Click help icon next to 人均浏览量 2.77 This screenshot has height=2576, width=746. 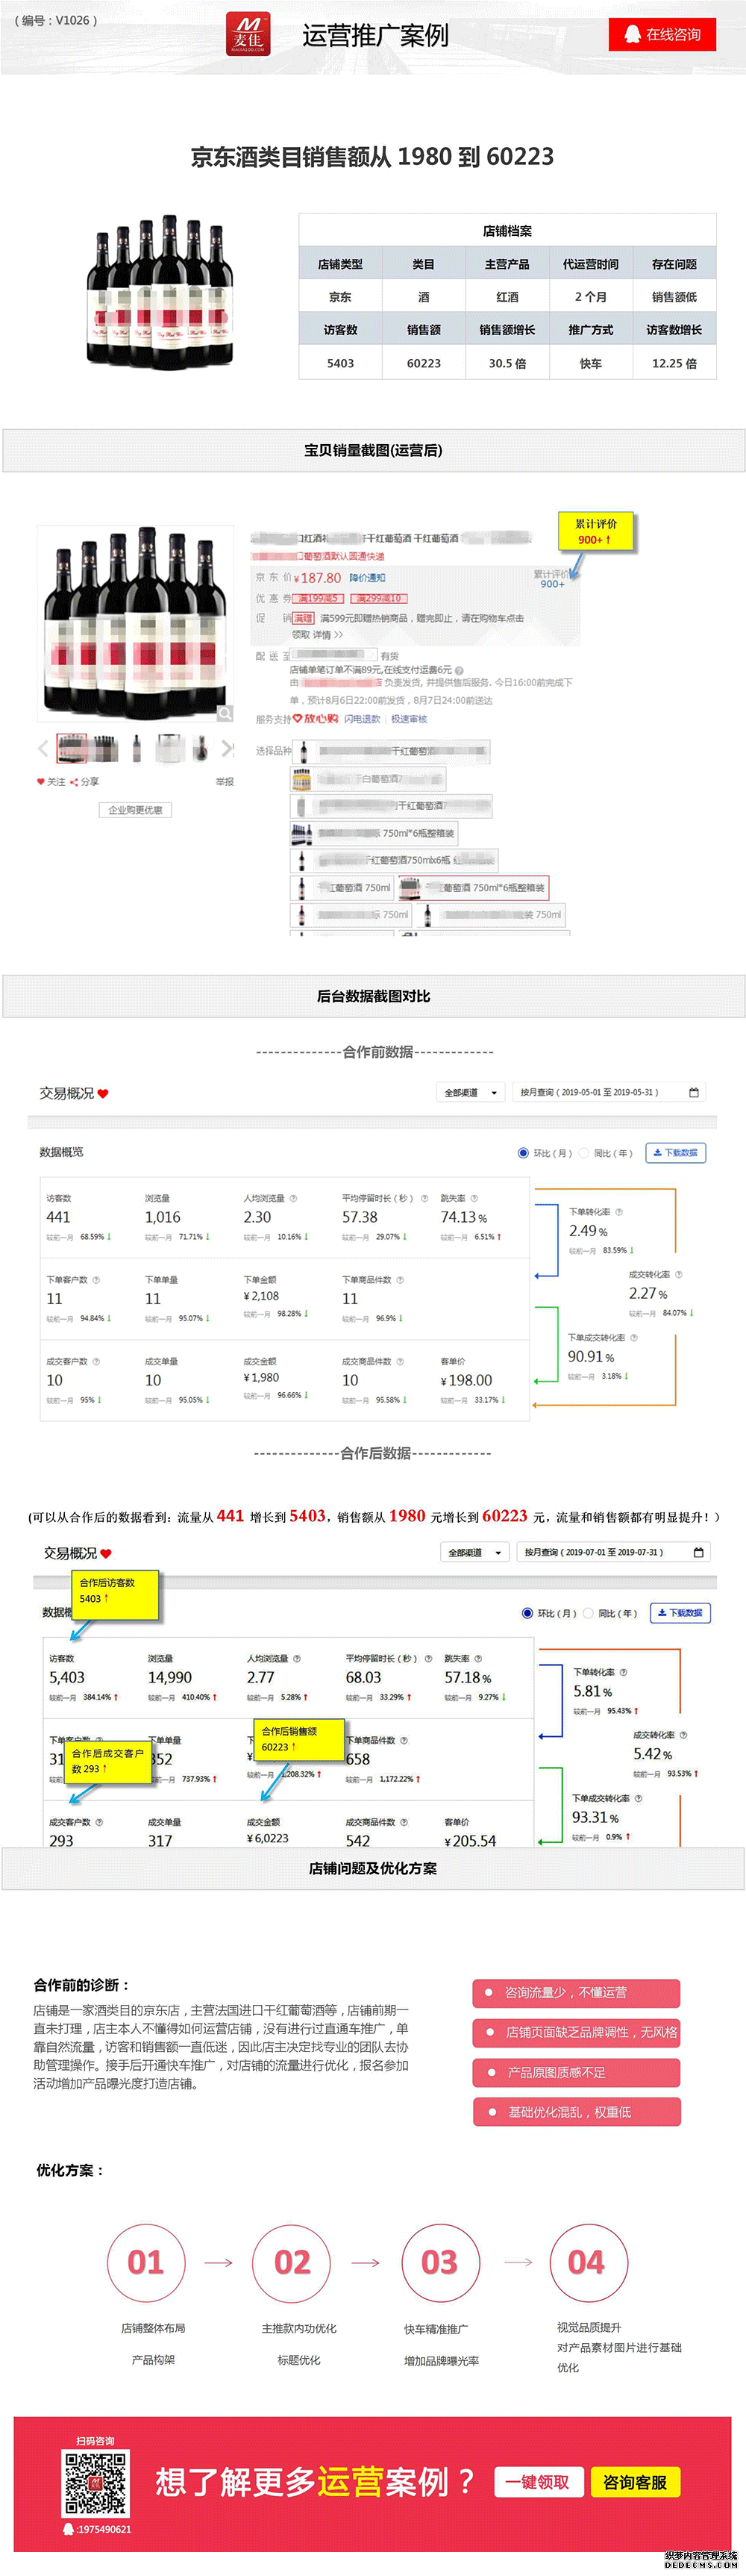pos(297,1659)
